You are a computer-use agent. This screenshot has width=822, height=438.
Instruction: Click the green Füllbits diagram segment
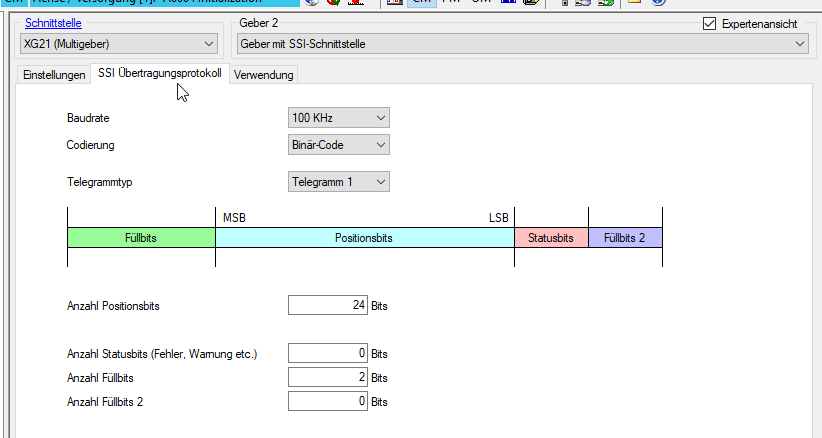(141, 238)
